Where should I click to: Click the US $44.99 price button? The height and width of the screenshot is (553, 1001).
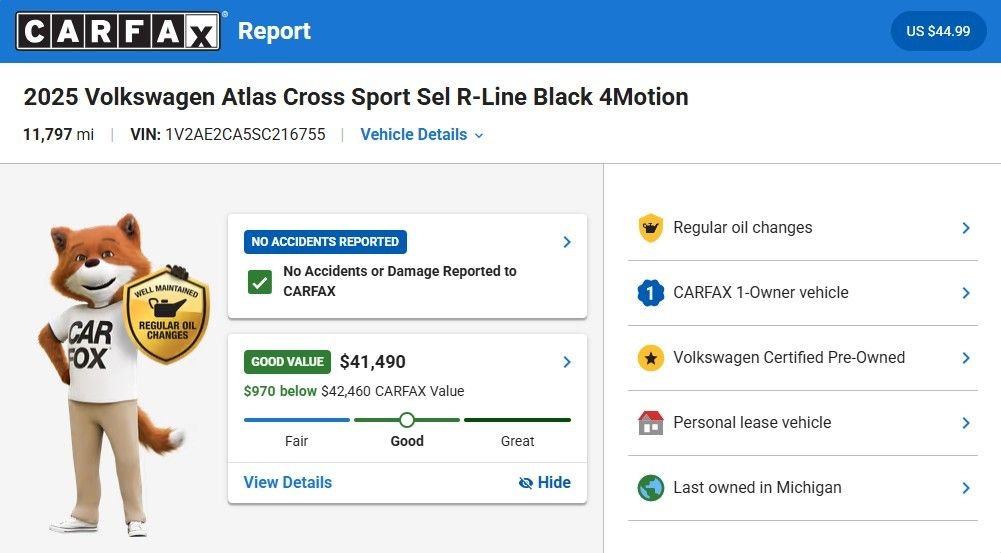click(938, 31)
